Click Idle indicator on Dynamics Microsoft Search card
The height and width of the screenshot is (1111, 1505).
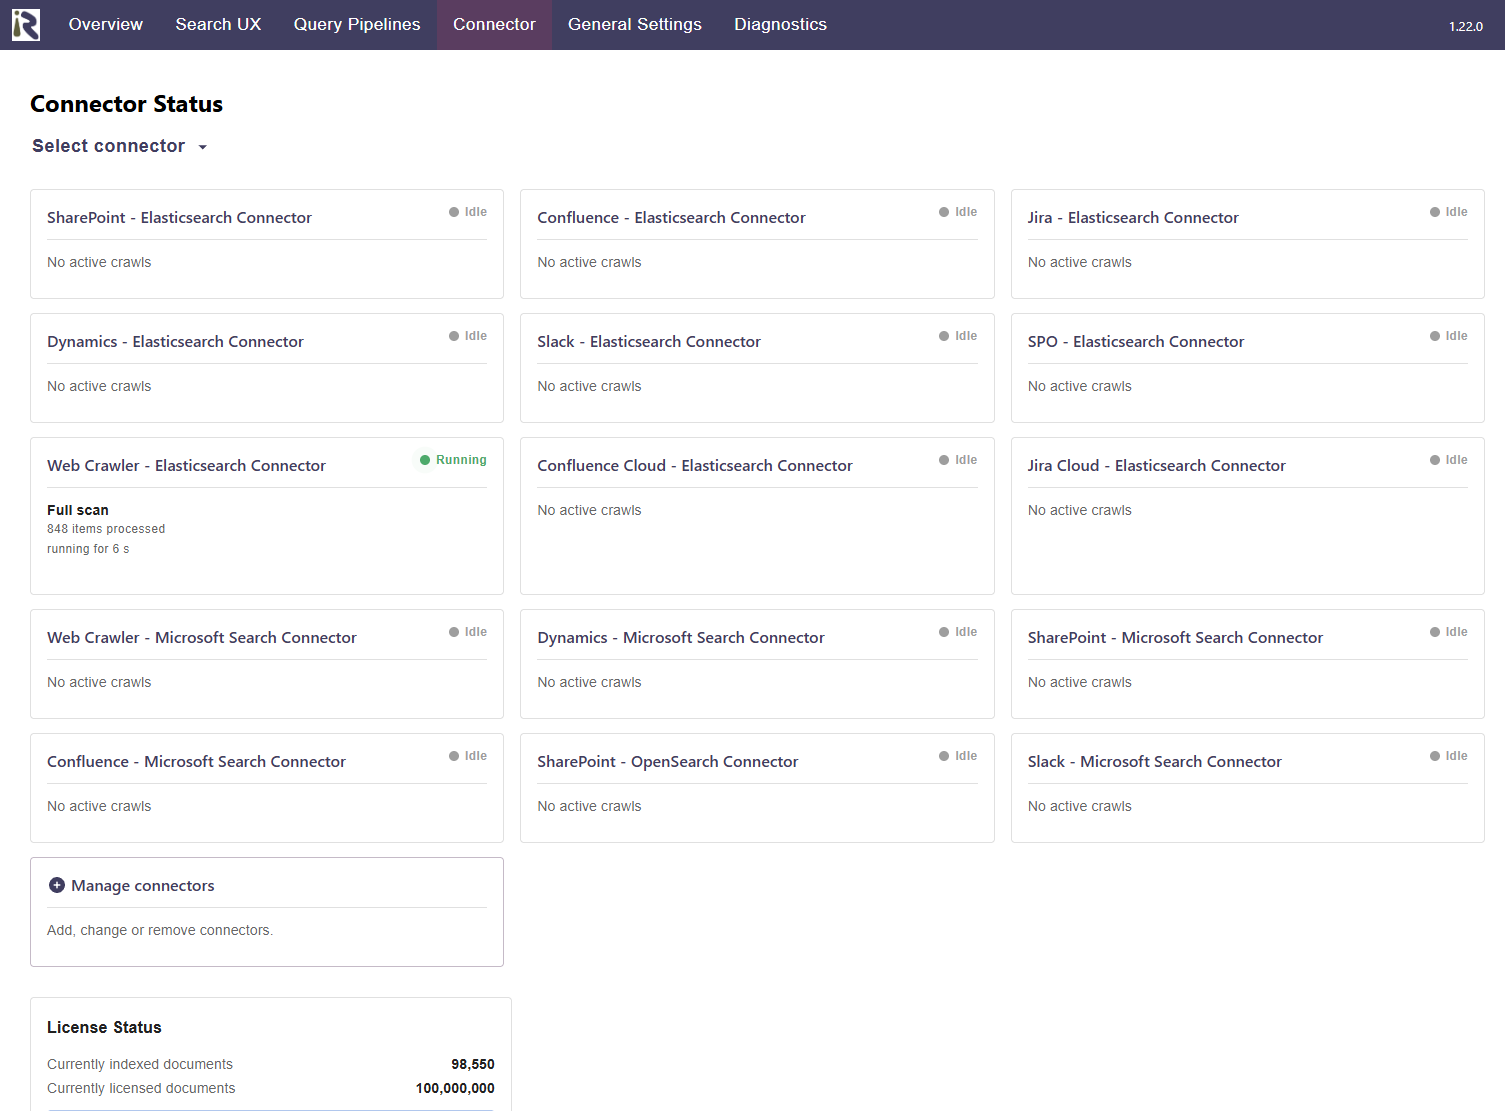tap(958, 632)
